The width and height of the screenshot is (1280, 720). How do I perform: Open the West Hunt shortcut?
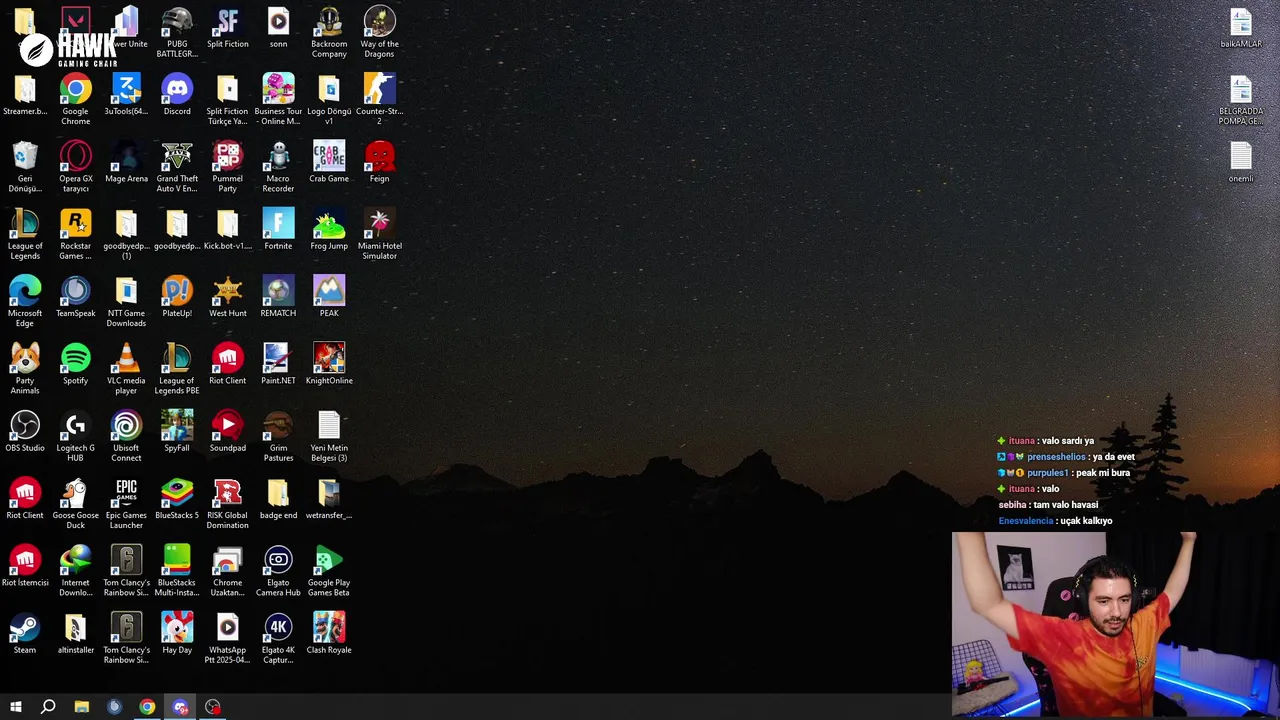pos(228,292)
